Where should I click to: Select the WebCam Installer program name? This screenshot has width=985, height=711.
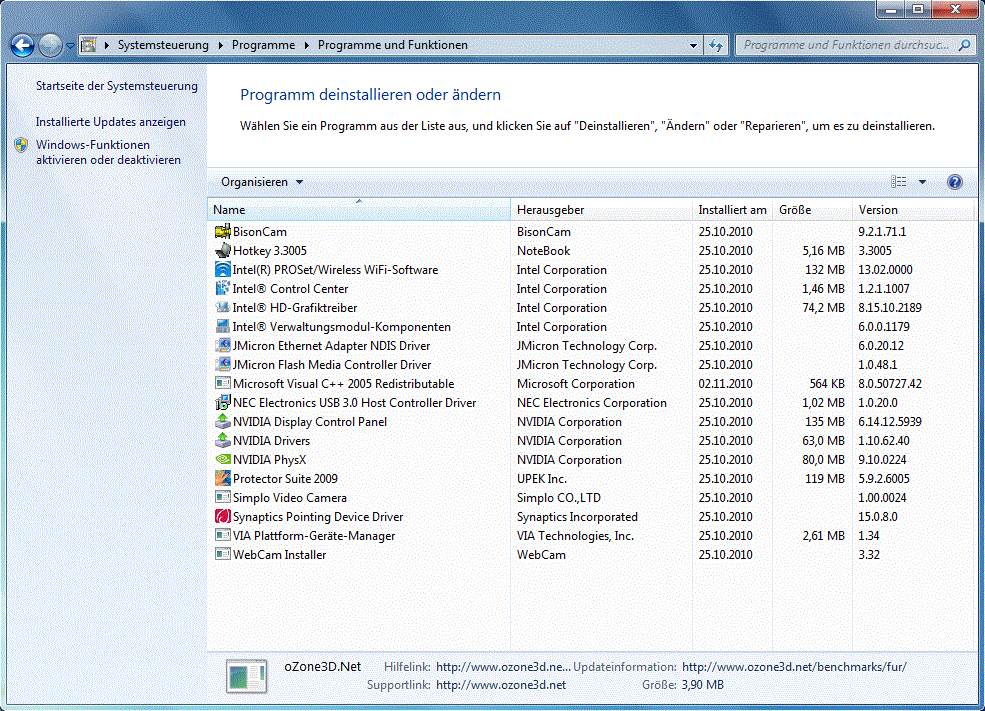[x=280, y=555]
